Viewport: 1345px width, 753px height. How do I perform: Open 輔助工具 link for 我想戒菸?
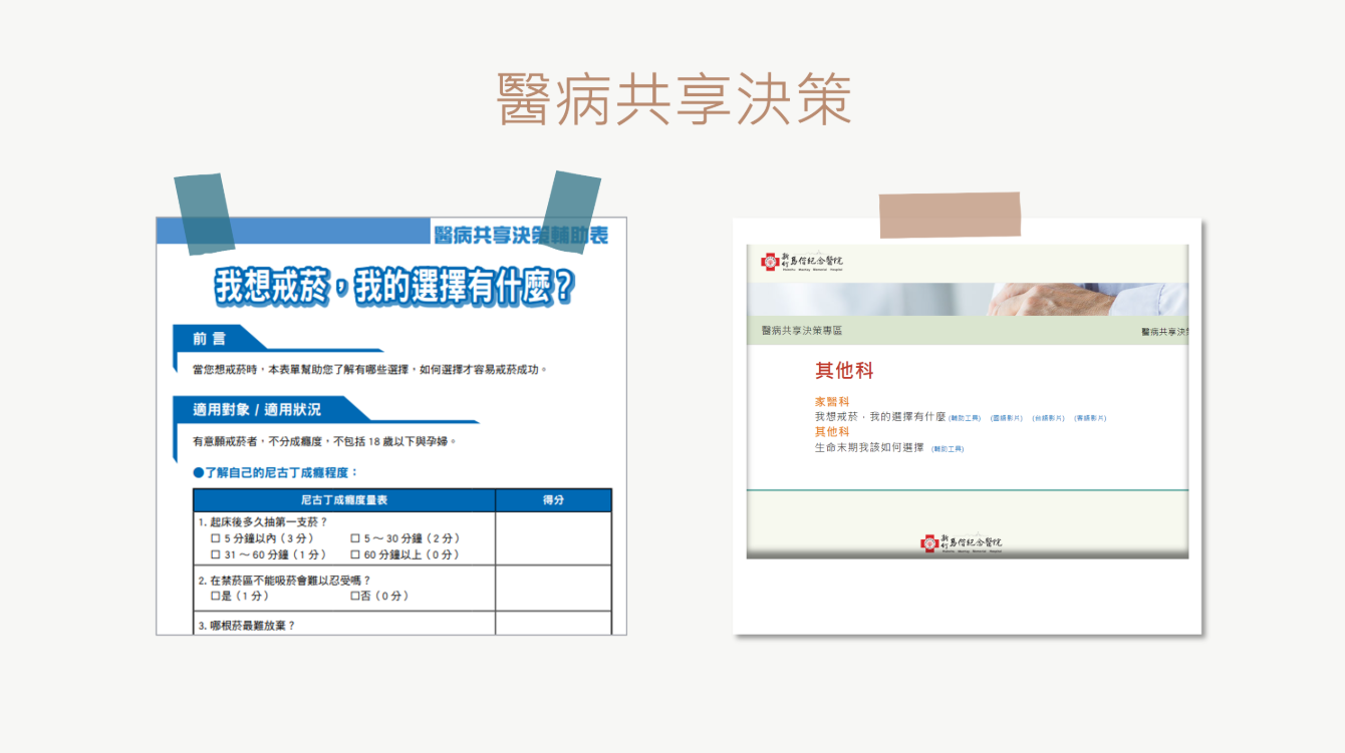pos(965,418)
